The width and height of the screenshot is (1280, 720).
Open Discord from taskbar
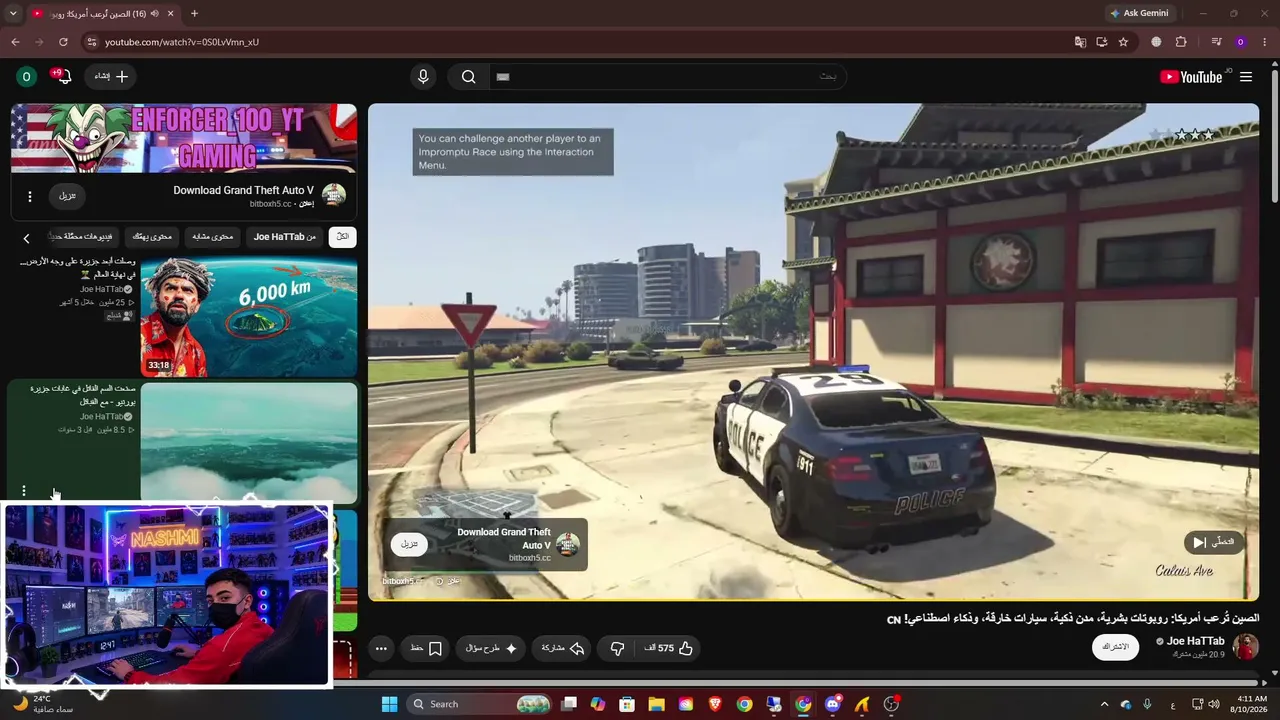click(832, 704)
